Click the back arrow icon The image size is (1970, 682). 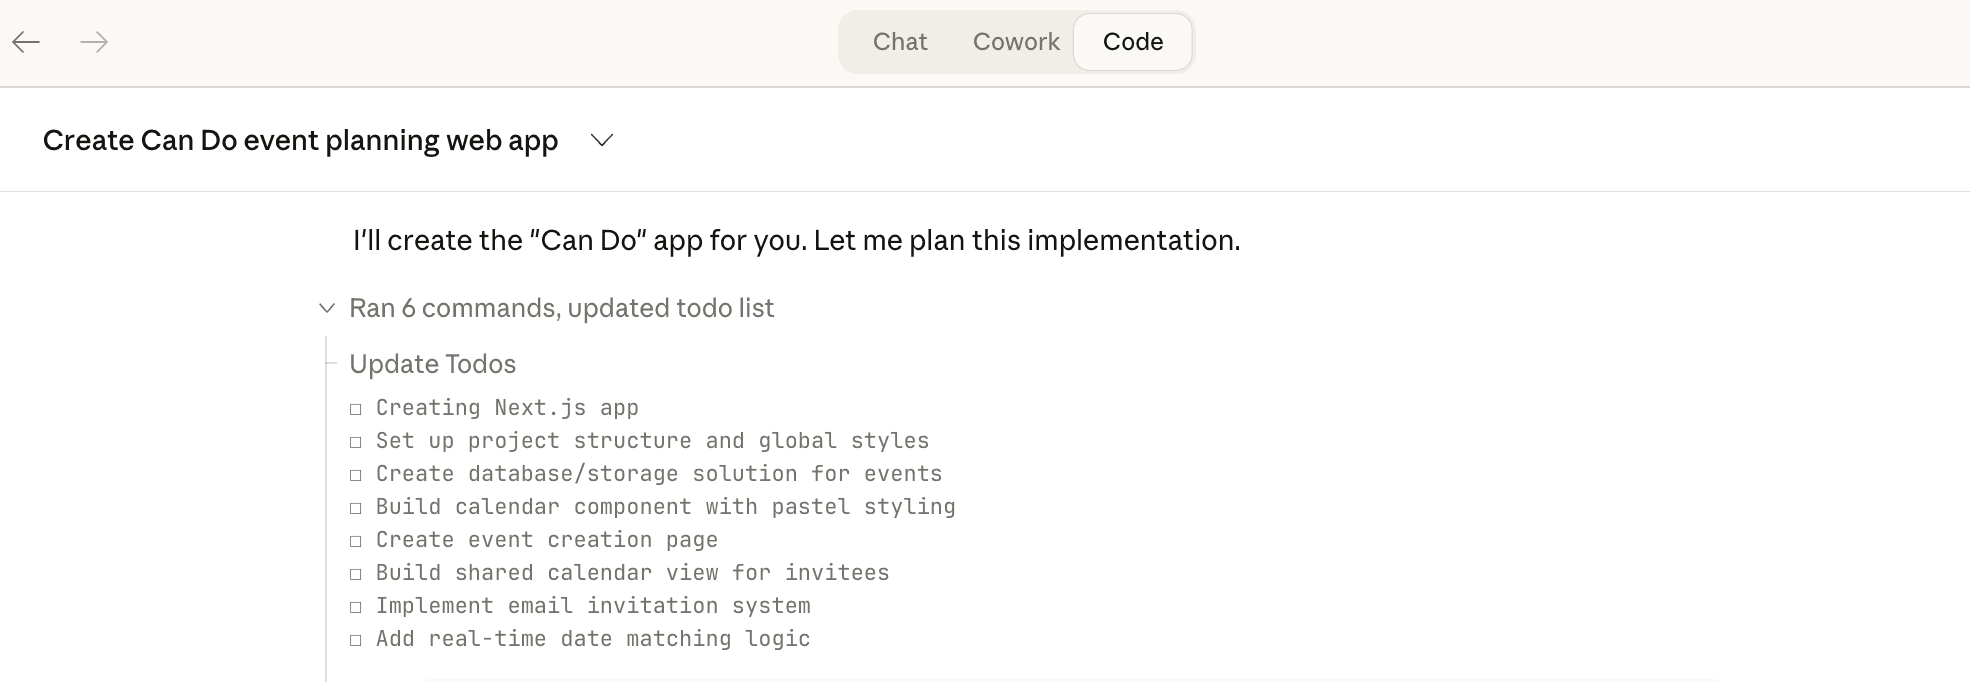coord(26,42)
